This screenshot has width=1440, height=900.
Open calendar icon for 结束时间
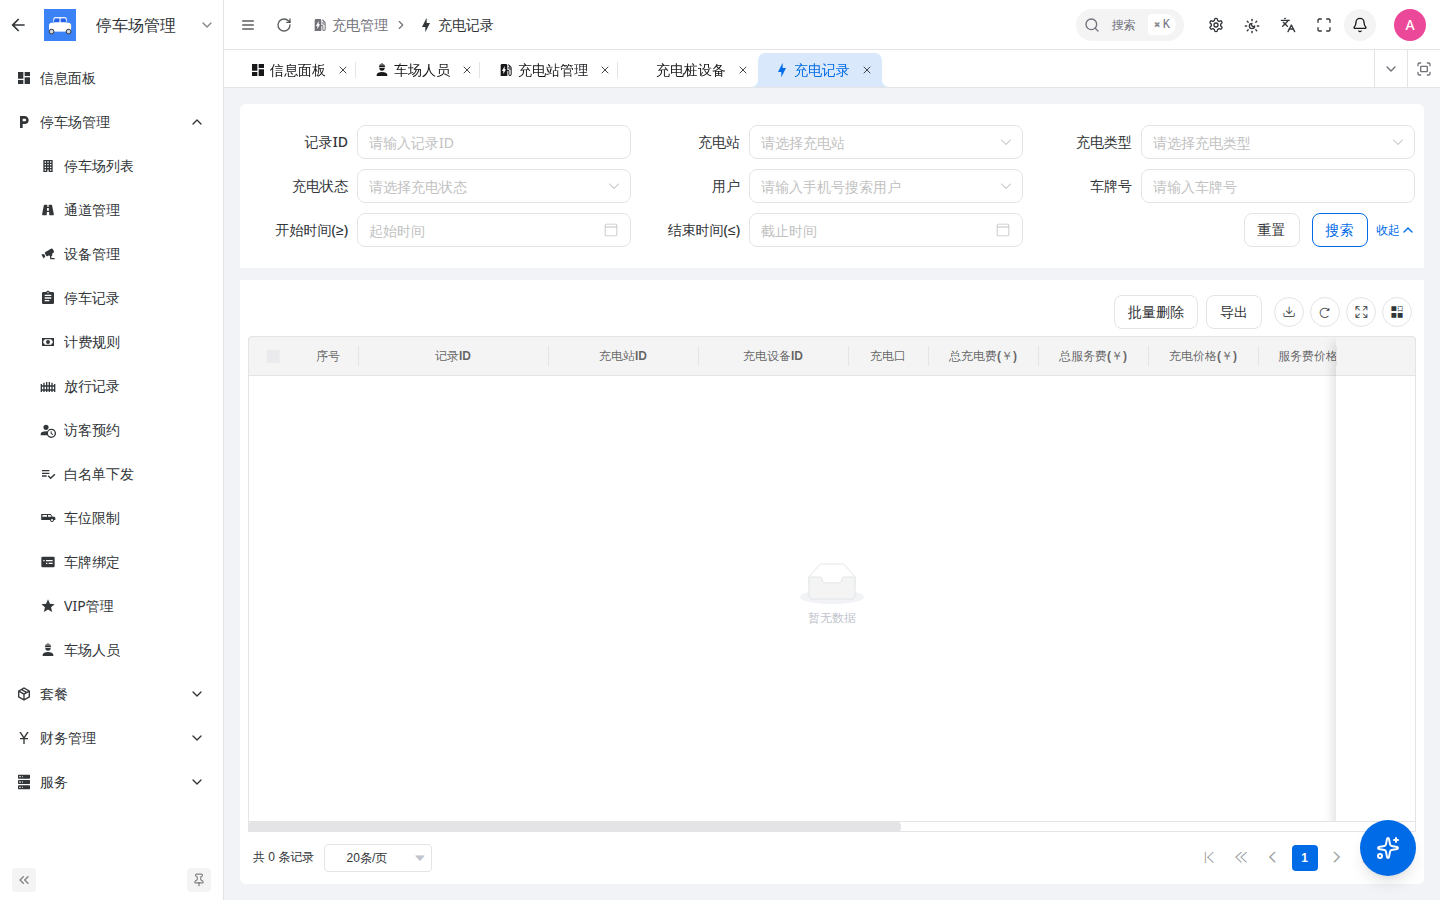click(1003, 230)
